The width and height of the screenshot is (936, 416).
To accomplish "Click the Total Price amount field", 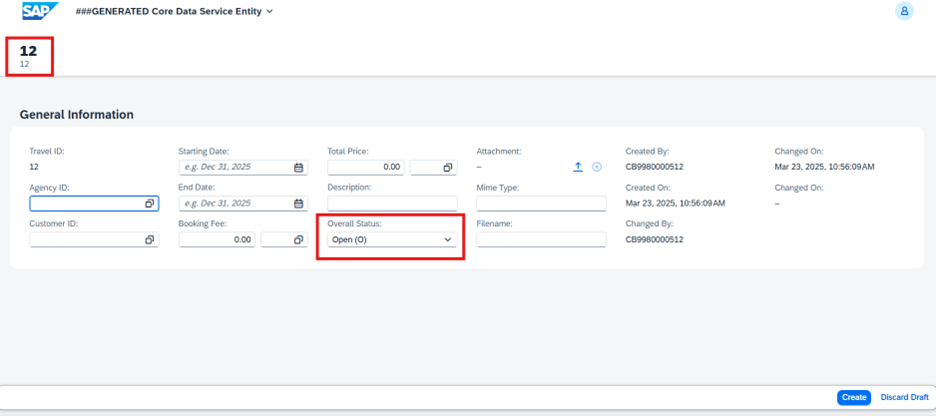I will (365, 168).
